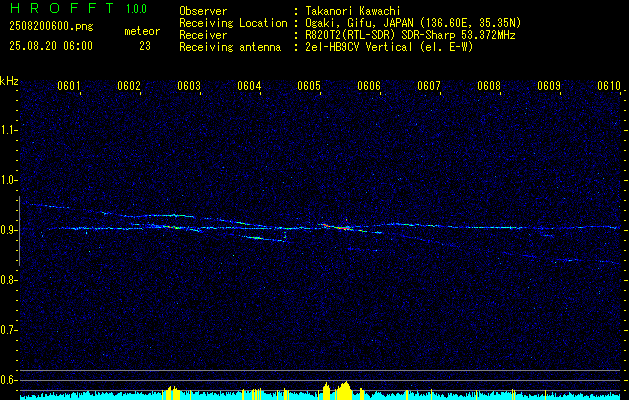
Task: Click the observer name Takanori Kawachi
Action: [x=353, y=11]
